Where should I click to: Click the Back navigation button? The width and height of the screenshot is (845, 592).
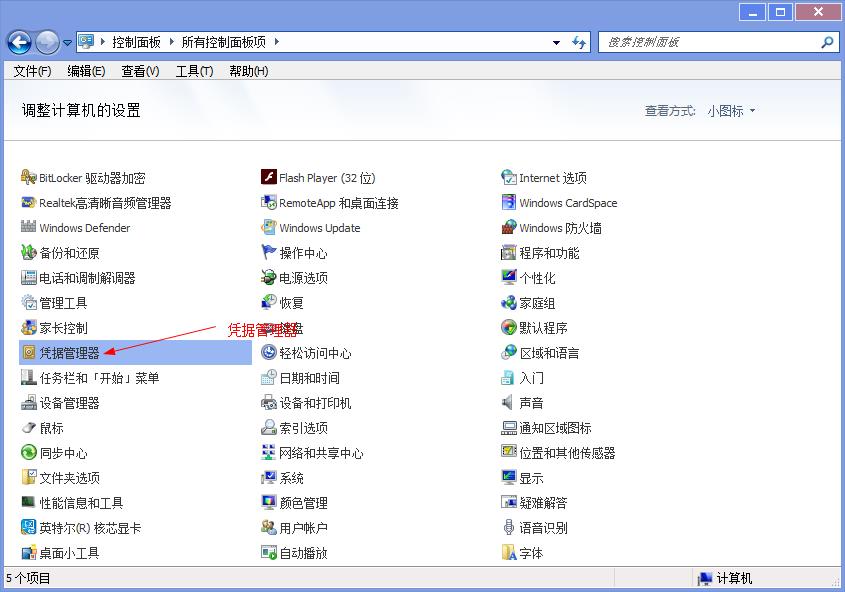[x=19, y=43]
